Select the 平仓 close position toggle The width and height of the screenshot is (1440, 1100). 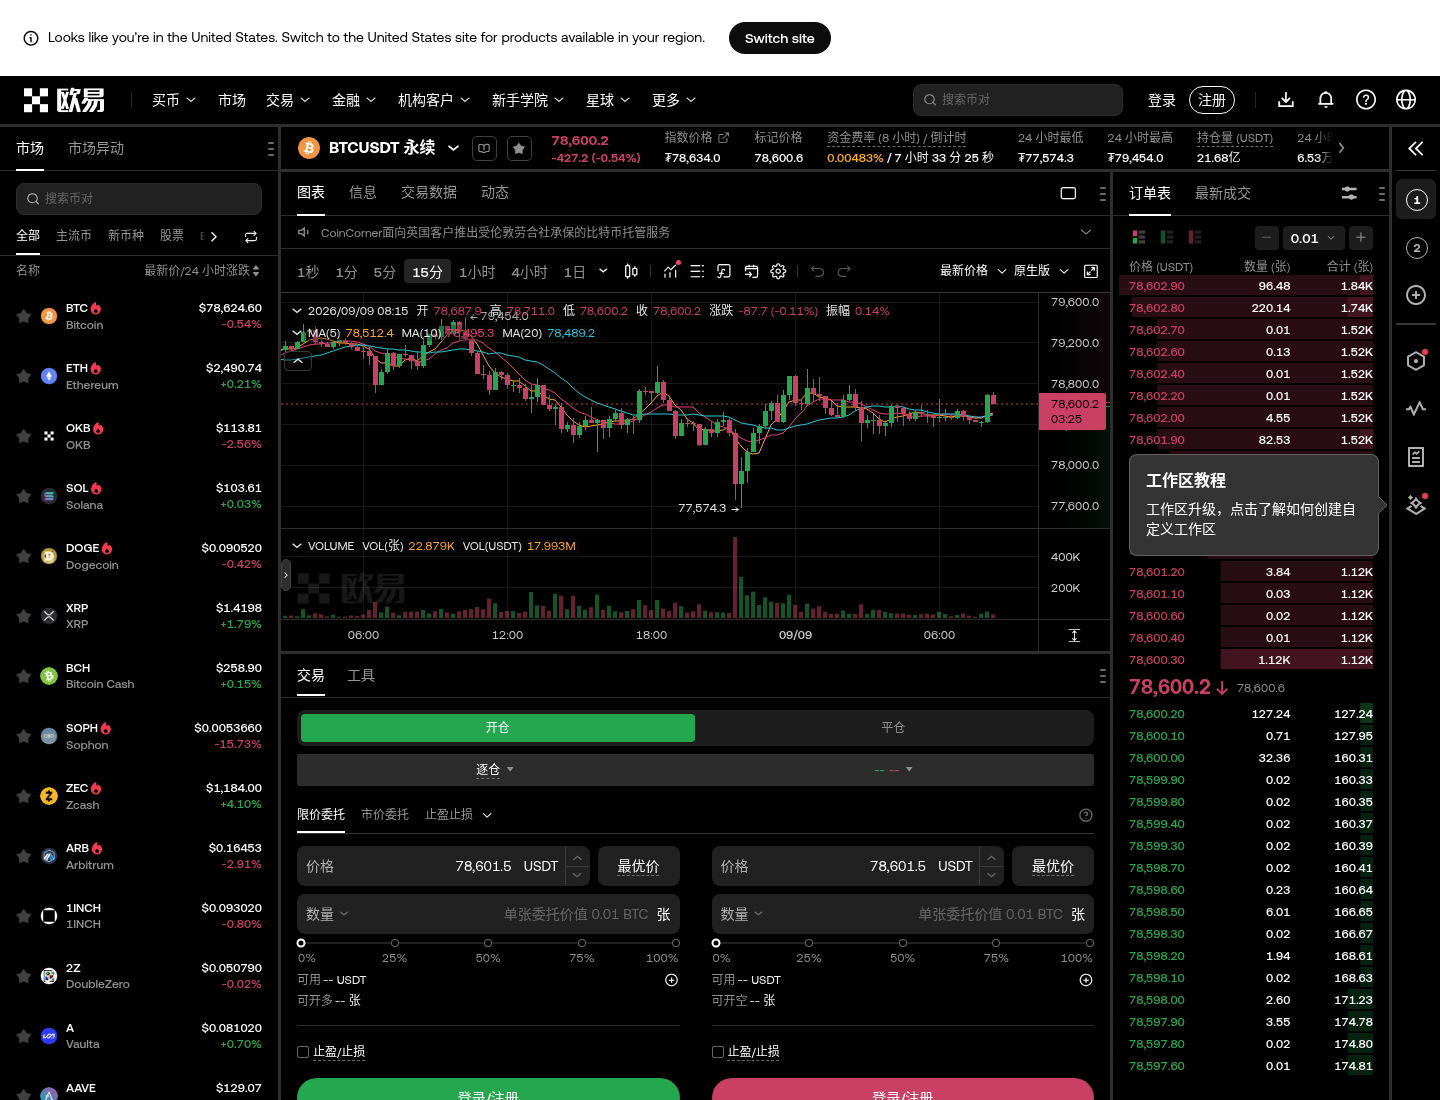coord(893,728)
